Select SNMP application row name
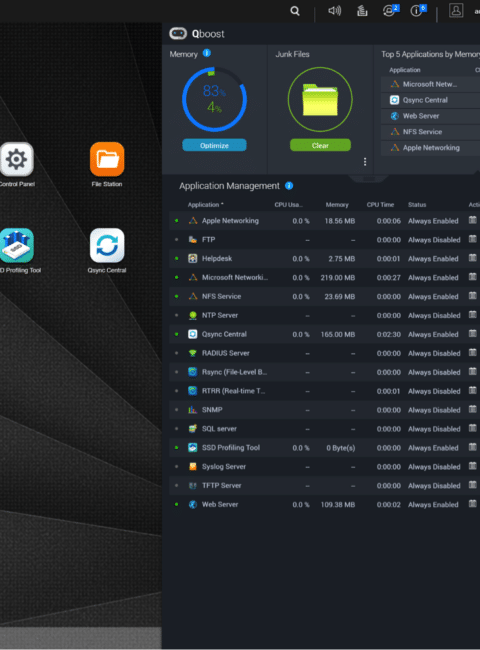This screenshot has width=480, height=650. point(212,410)
